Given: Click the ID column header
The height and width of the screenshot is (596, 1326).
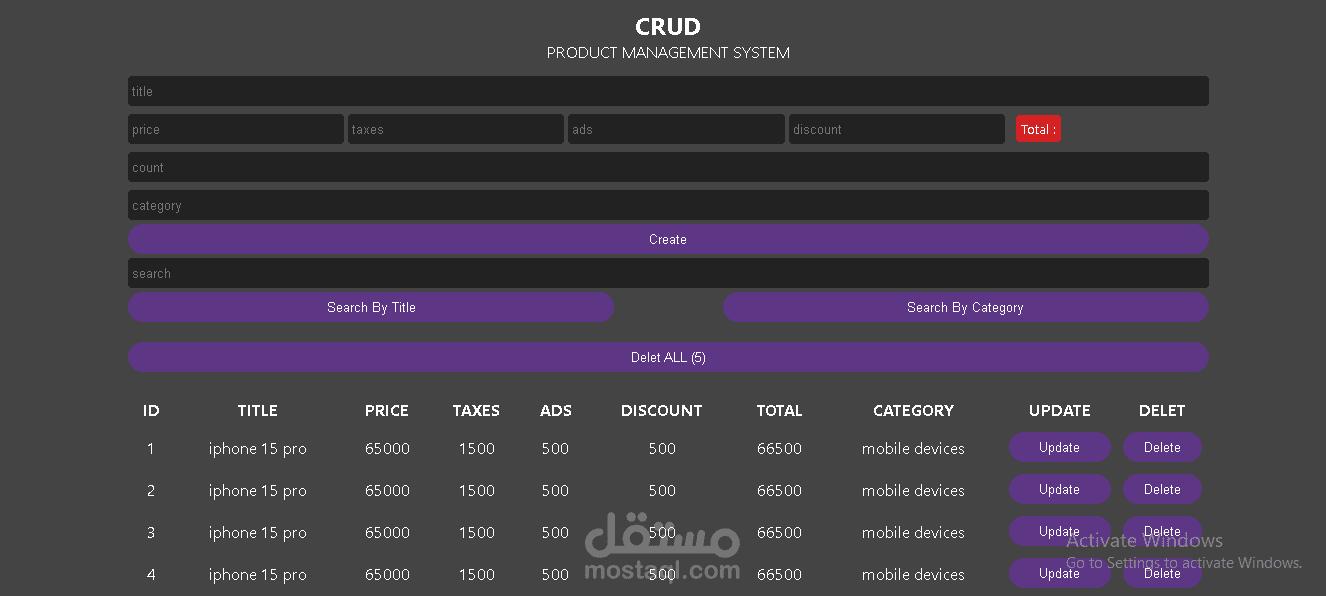Looking at the screenshot, I should (x=151, y=410).
